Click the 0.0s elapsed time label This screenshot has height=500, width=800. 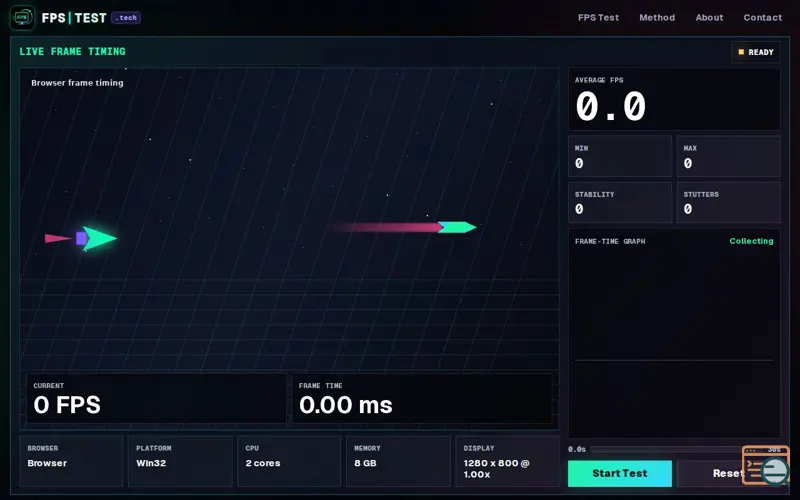577,449
